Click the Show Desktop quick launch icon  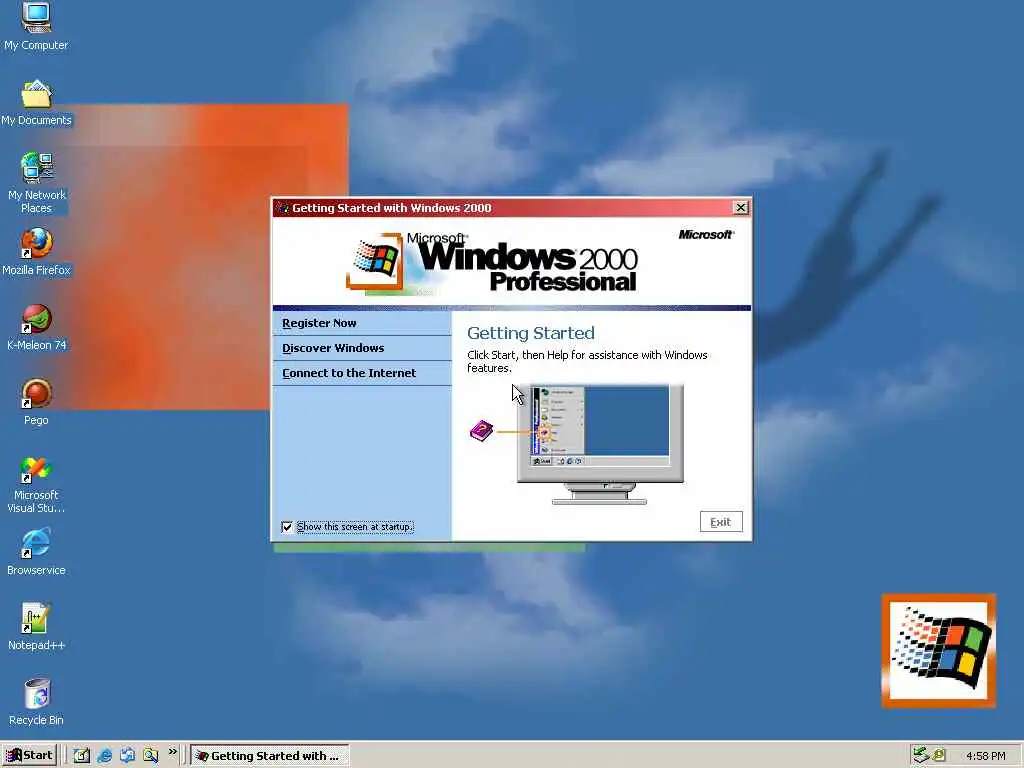point(82,755)
